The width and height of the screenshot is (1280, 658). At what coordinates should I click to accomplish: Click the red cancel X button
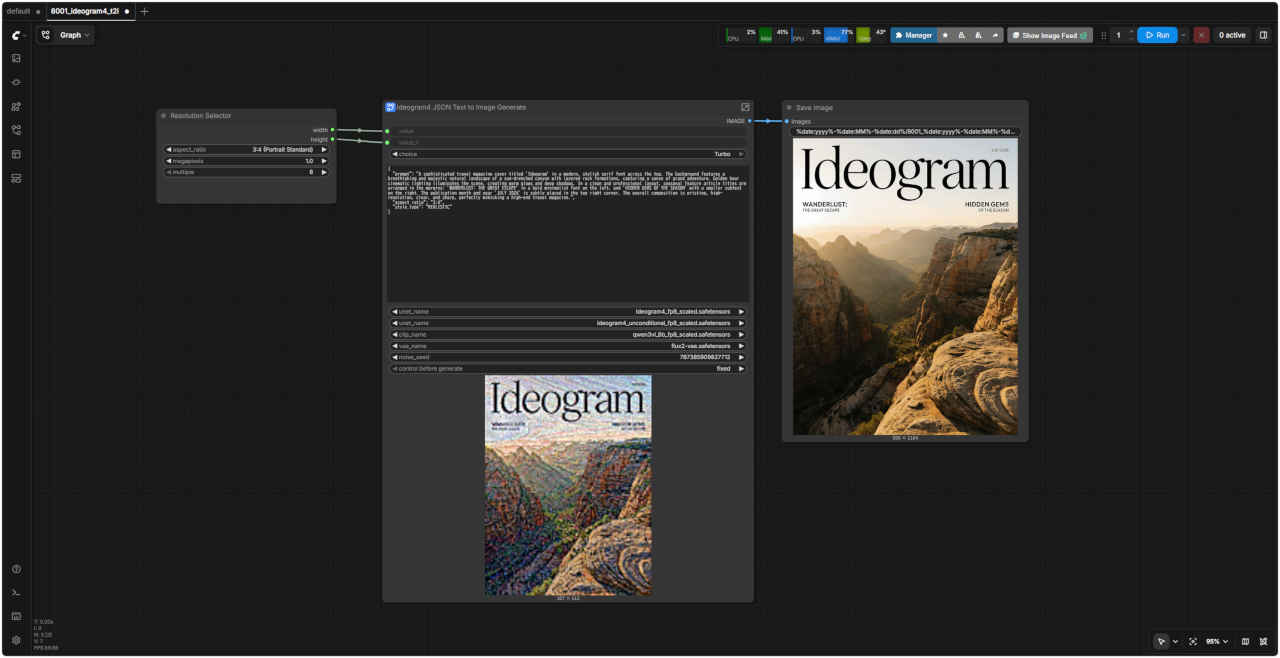[1201, 35]
